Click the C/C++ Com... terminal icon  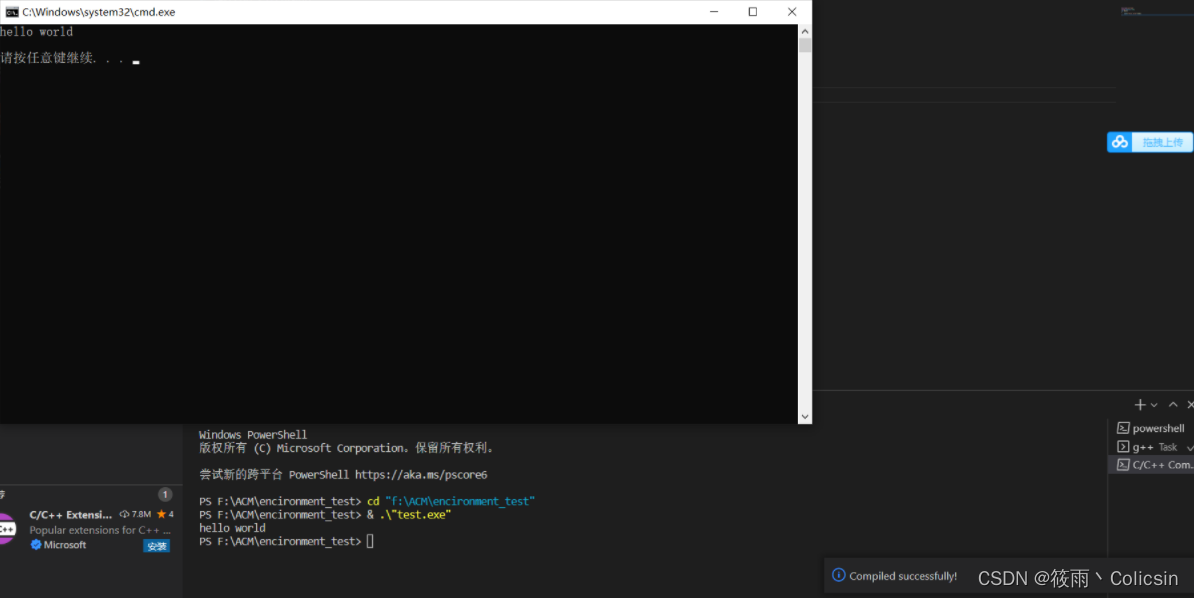pyautogui.click(x=1123, y=465)
